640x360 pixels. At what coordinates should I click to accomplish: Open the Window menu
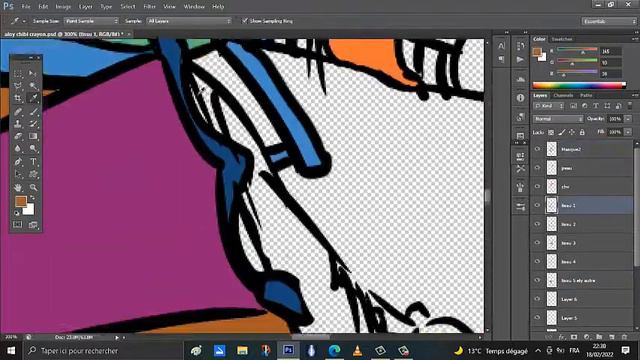click(194, 7)
